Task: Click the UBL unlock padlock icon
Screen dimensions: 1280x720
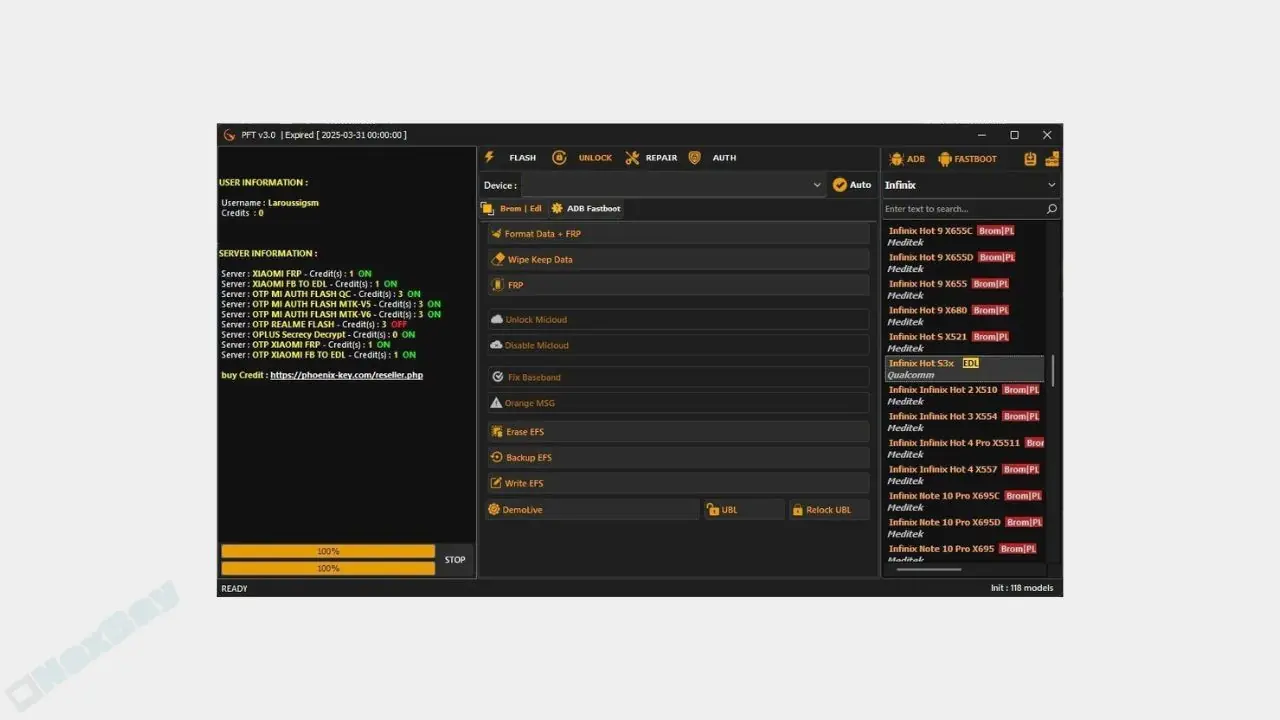Action: 712,509
